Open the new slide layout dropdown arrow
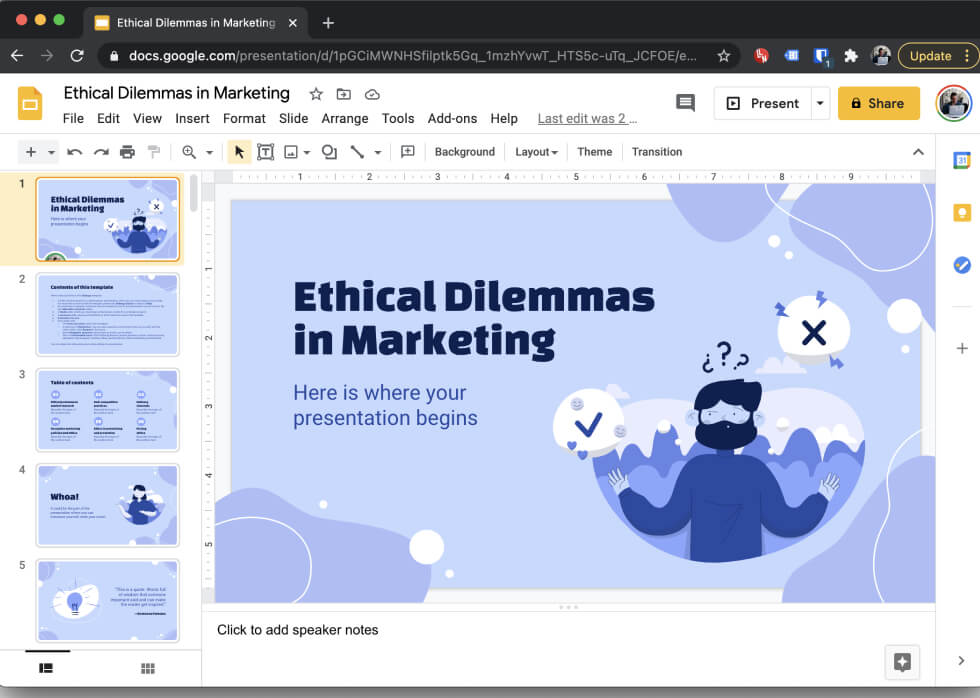This screenshot has width=980, height=698. coord(52,152)
